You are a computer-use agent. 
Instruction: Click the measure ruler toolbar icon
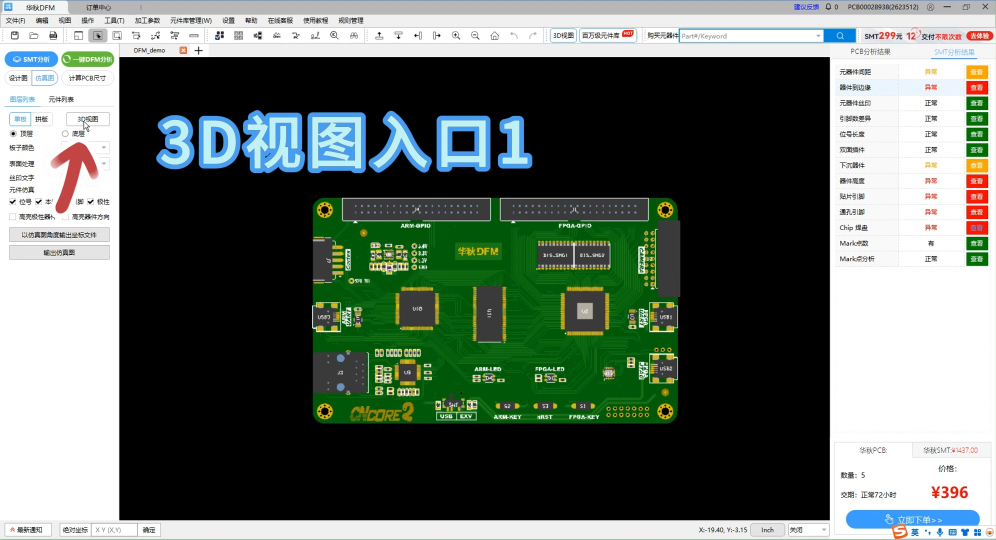tap(194, 36)
